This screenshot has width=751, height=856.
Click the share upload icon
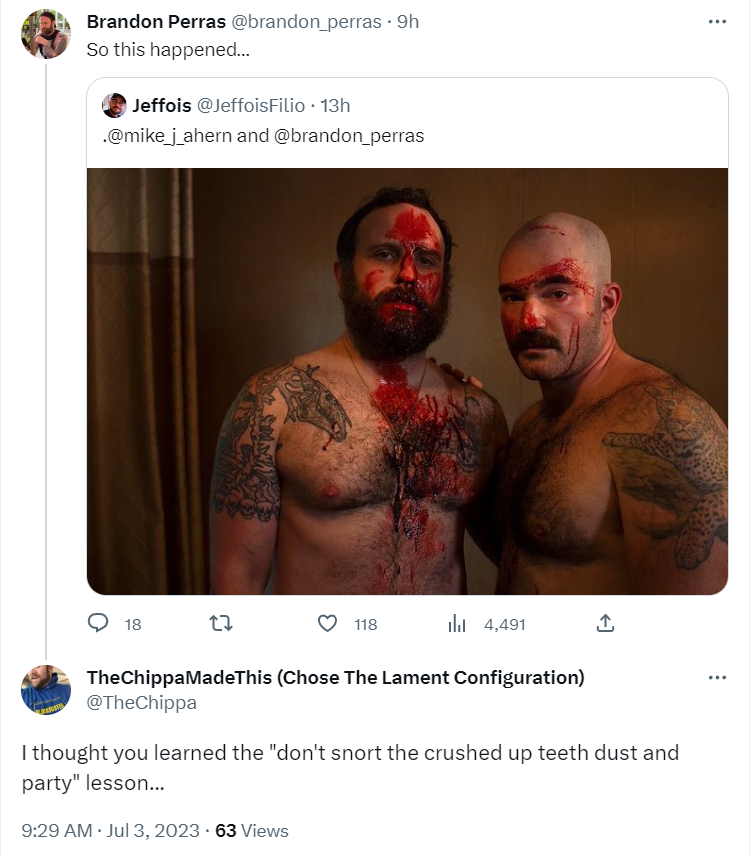pos(604,624)
